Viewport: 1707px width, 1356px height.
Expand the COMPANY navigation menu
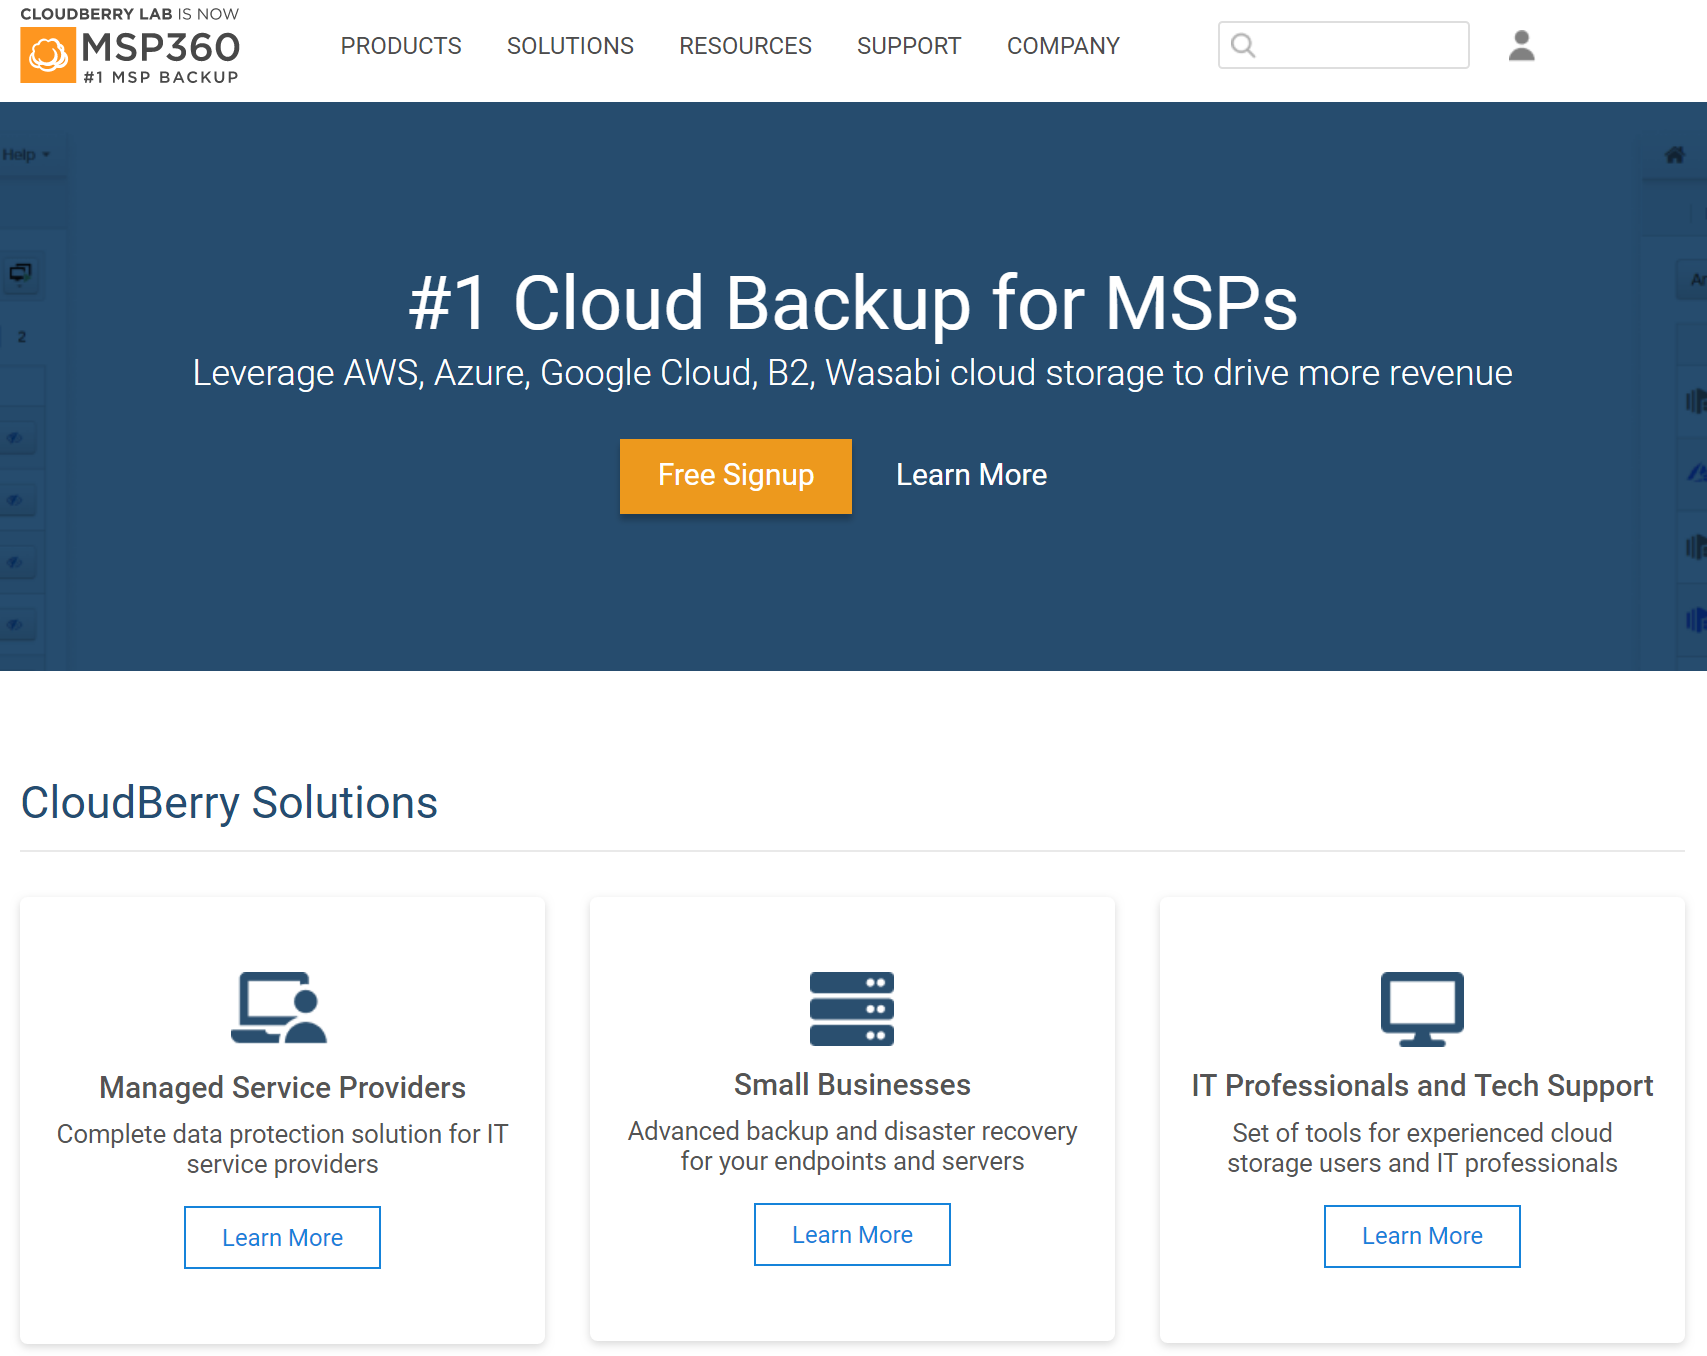(x=1063, y=46)
